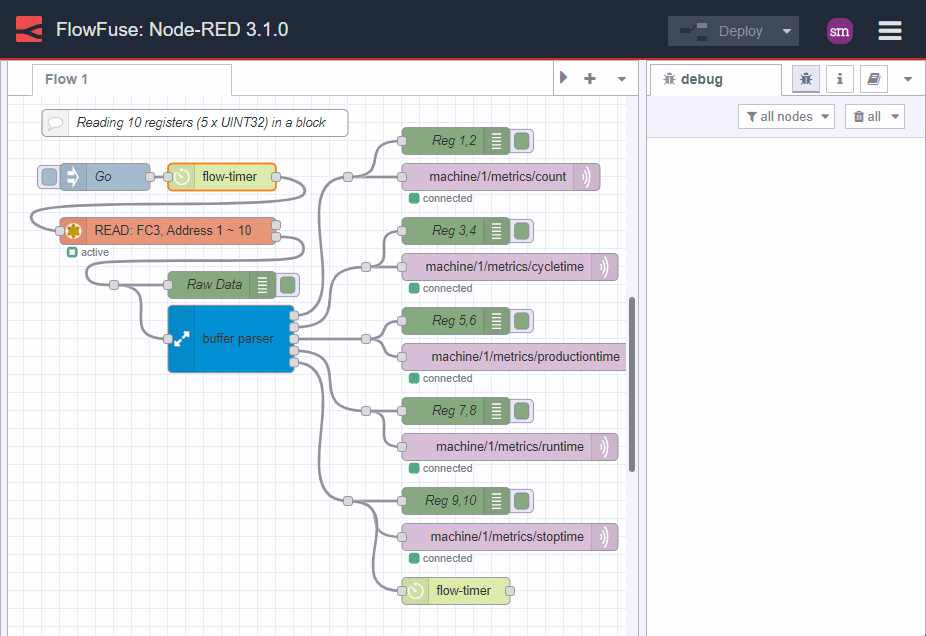
Task: Open the node help sidebar icon
Action: pyautogui.click(x=873, y=79)
